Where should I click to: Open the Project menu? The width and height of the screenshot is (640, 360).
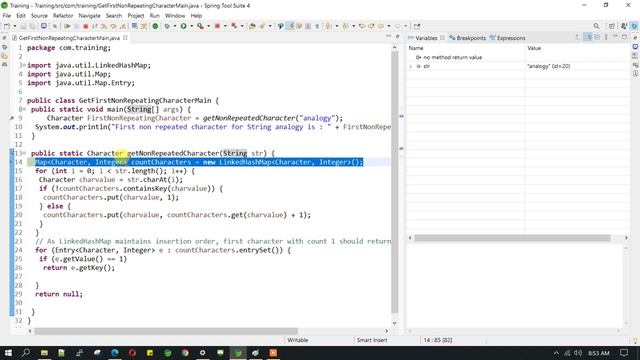(x=136, y=16)
